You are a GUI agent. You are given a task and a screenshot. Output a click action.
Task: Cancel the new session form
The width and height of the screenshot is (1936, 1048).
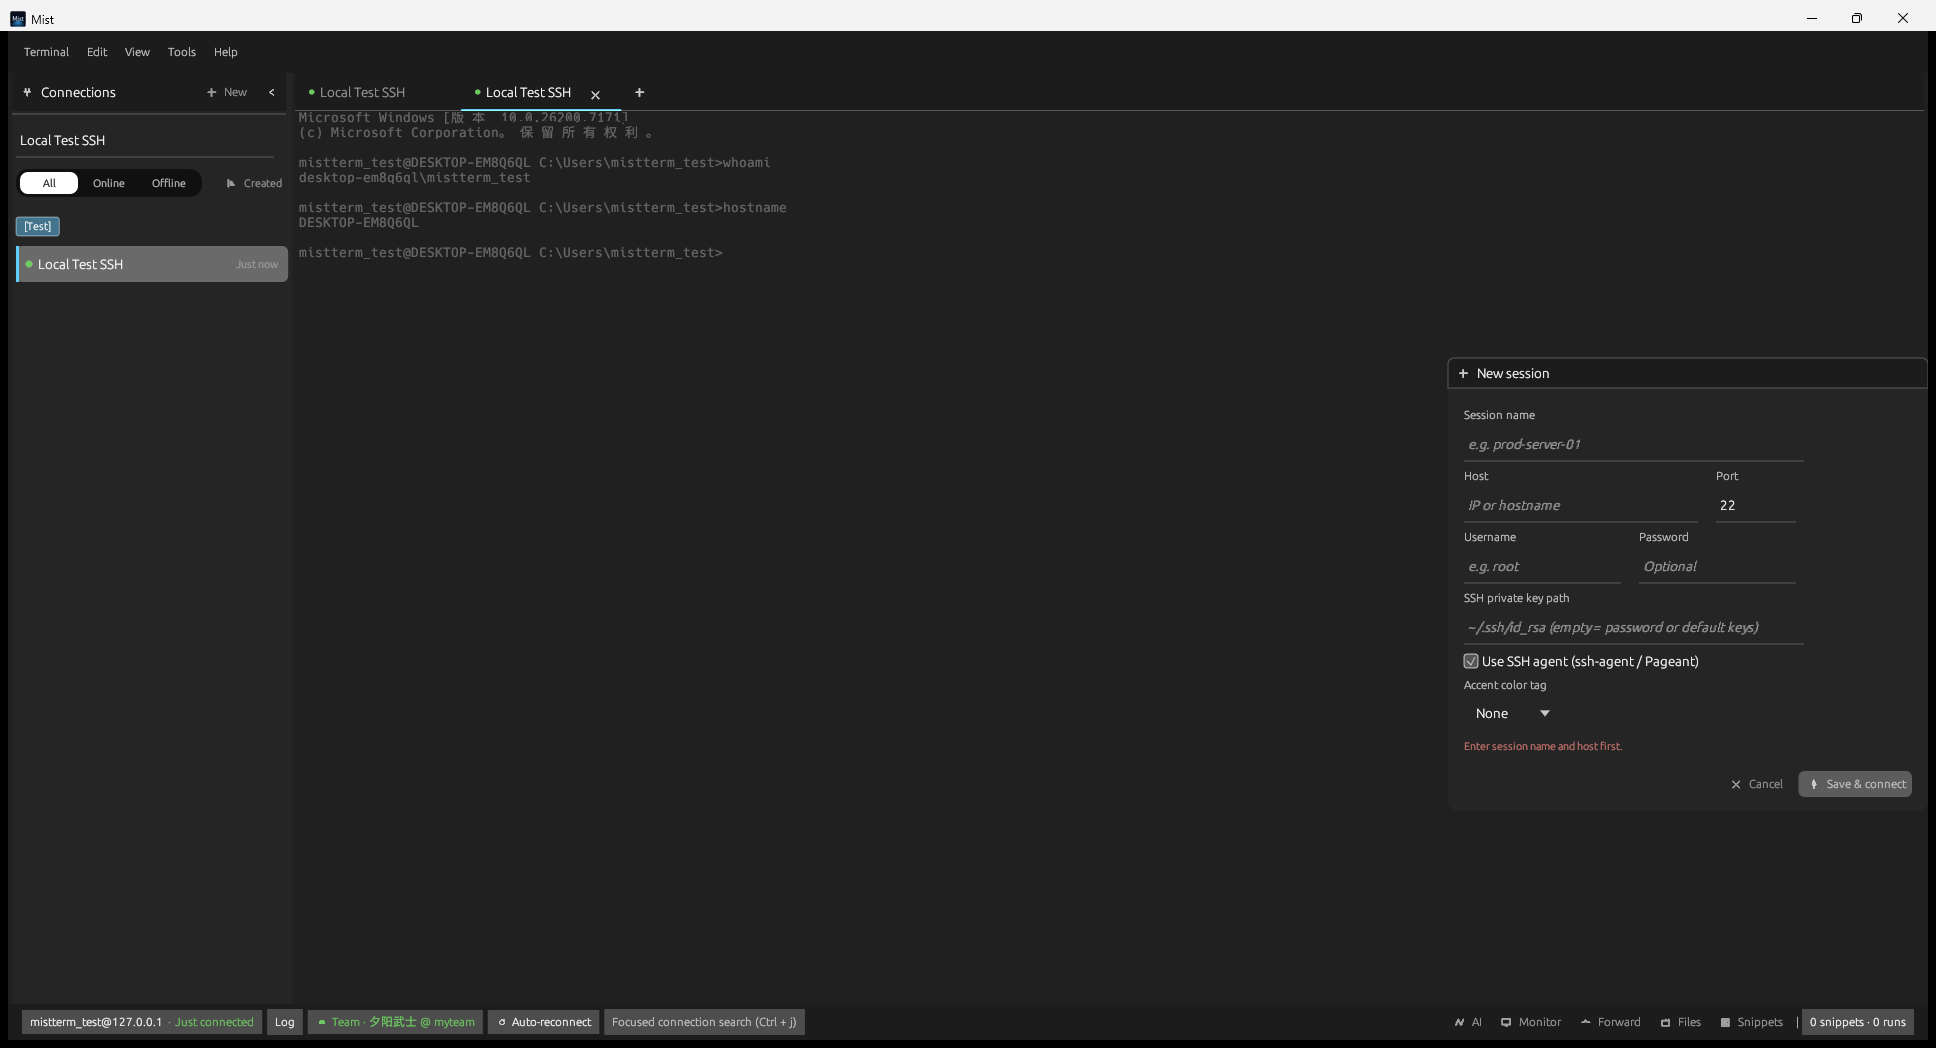[1757, 784]
